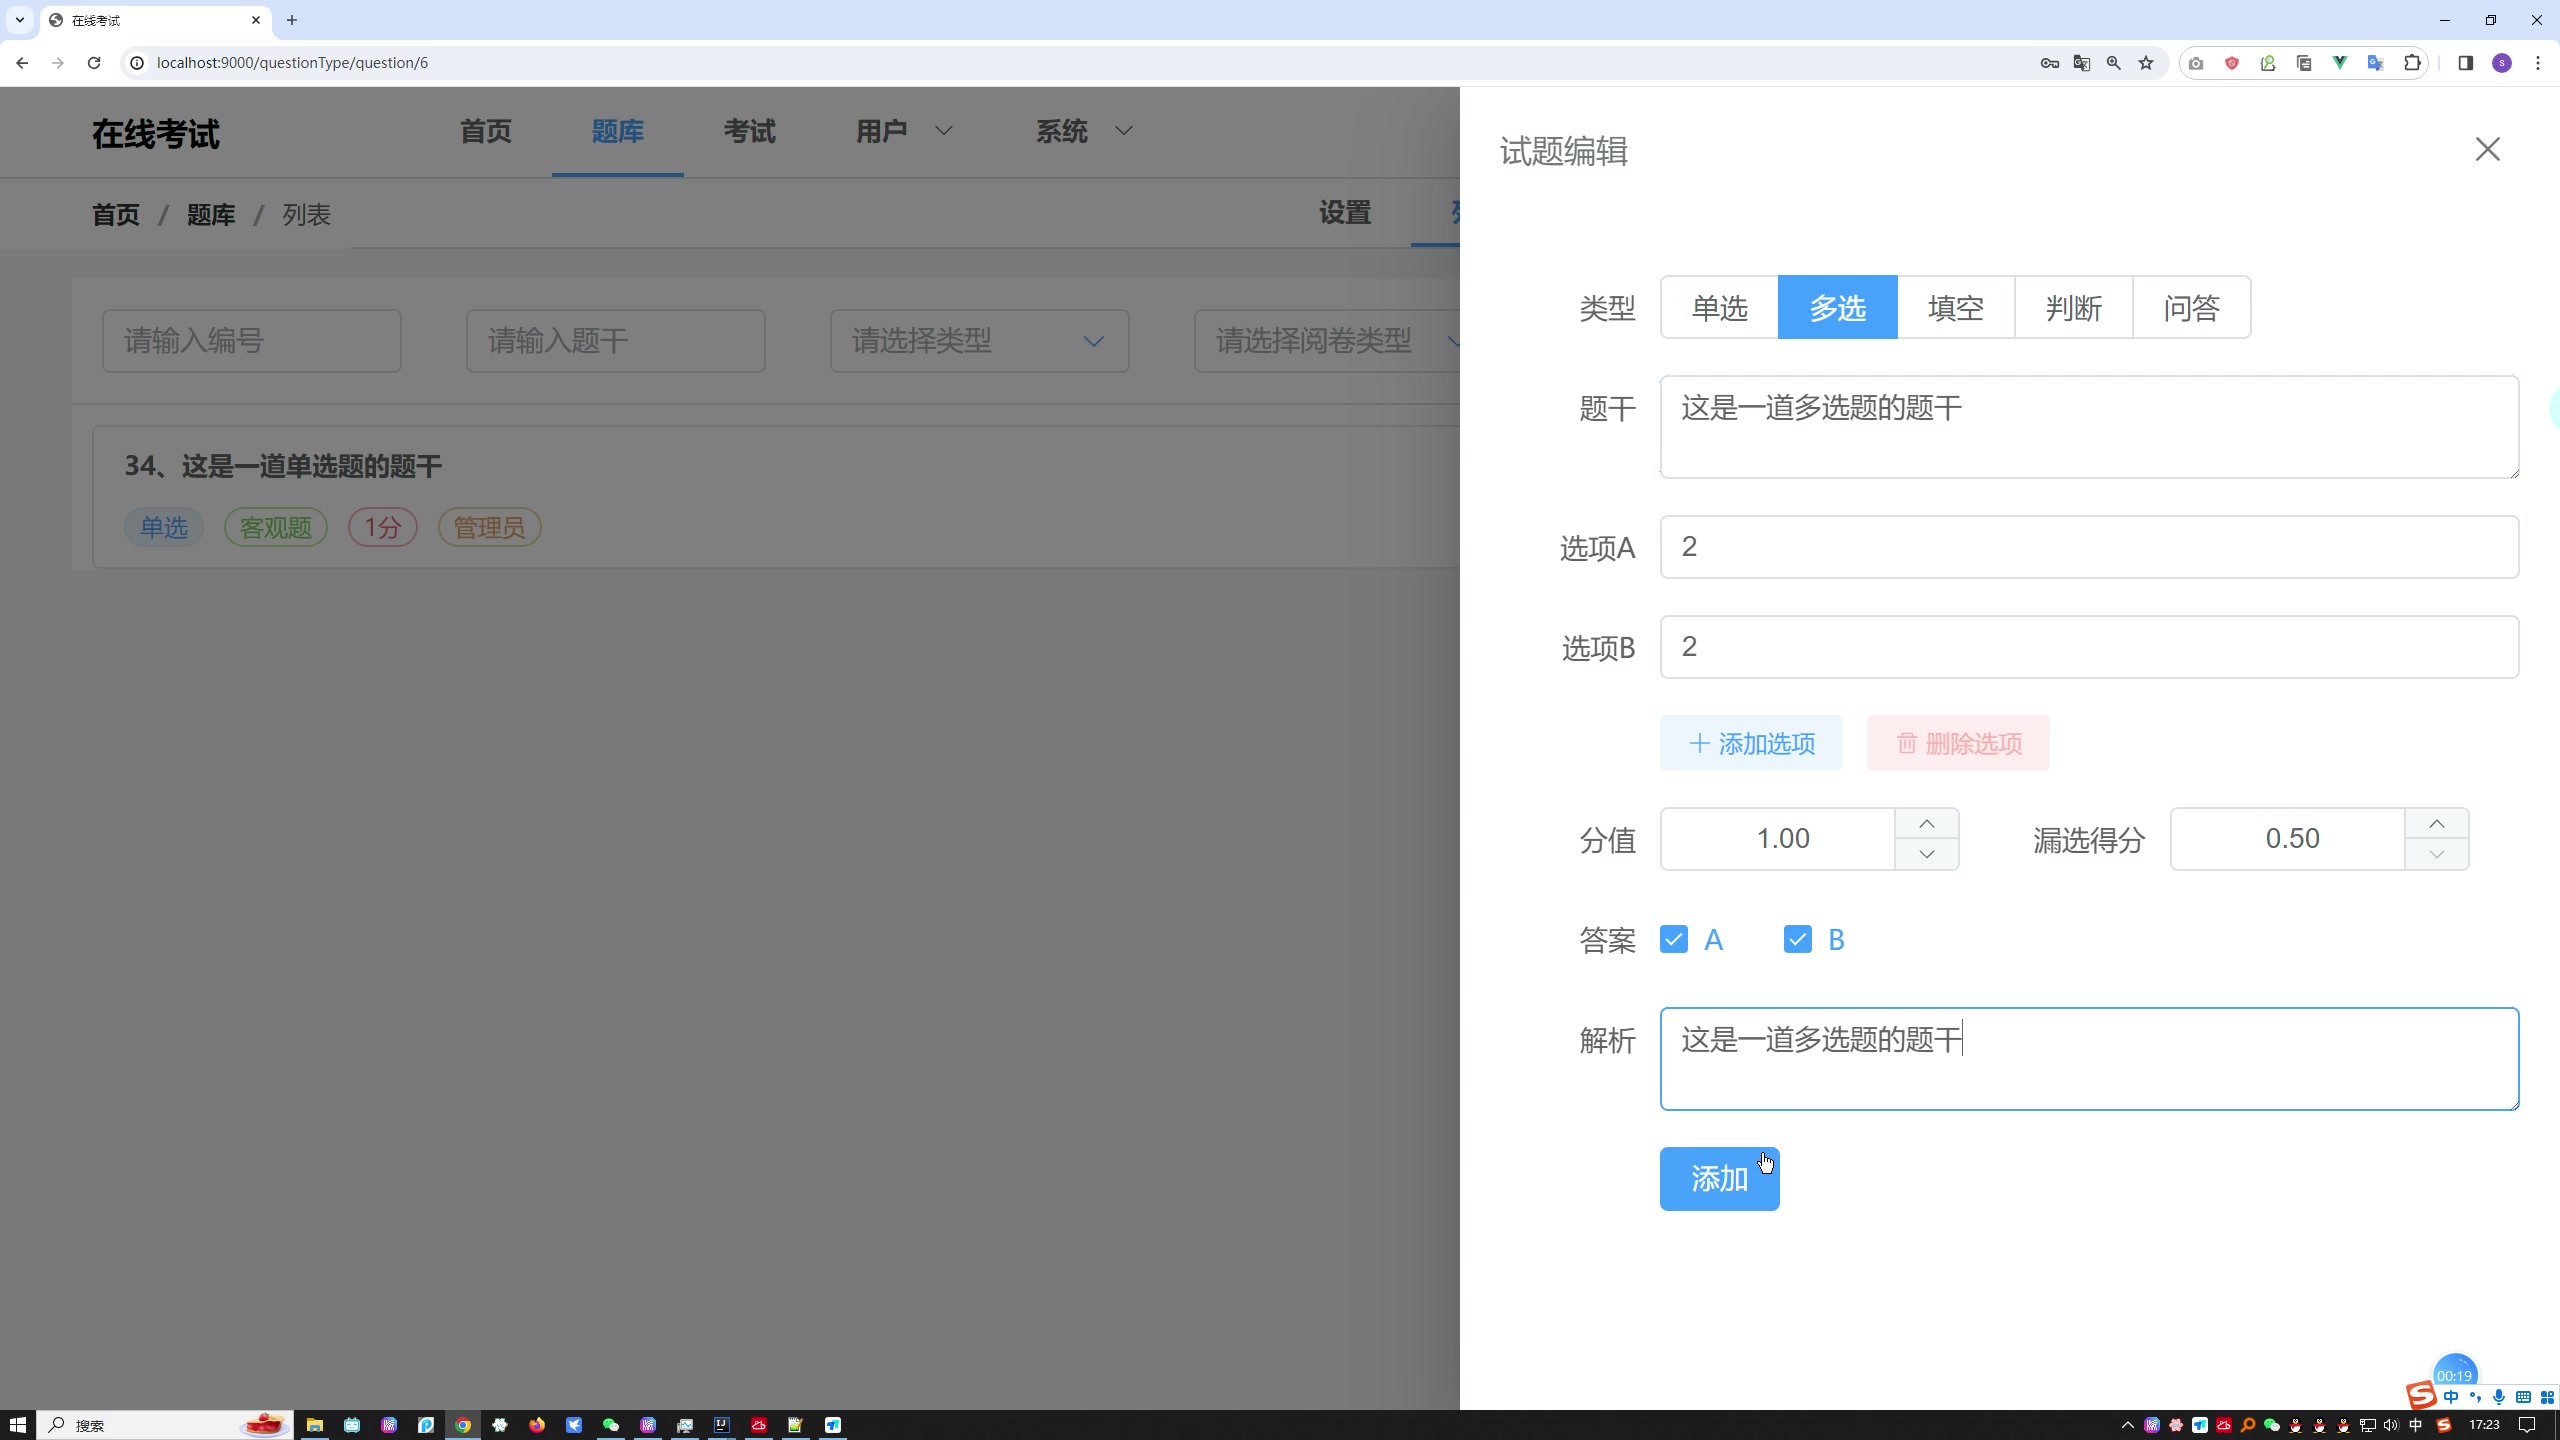Open IntelliJ IDEA from the taskbar
Image resolution: width=2560 pixels, height=1440 pixels.
[x=722, y=1425]
